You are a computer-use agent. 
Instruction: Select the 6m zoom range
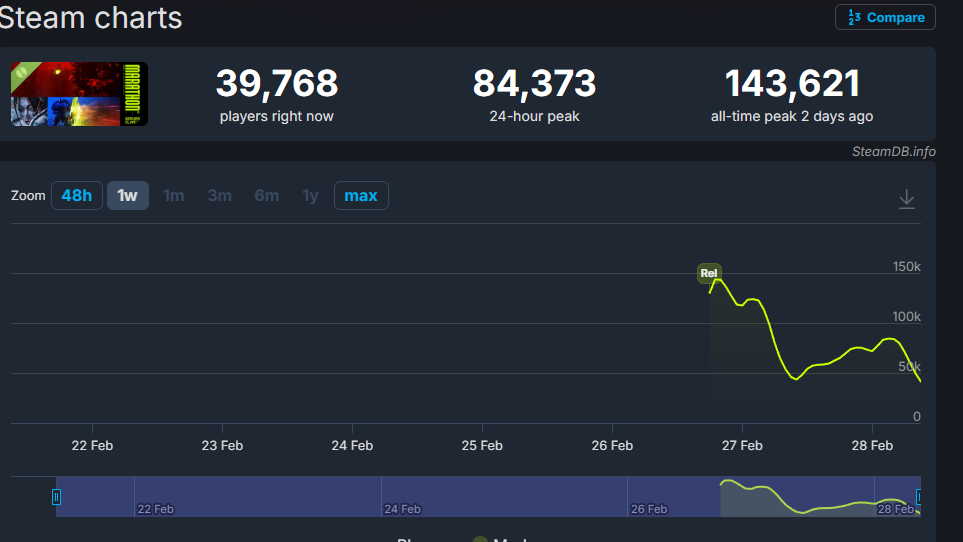(x=267, y=195)
